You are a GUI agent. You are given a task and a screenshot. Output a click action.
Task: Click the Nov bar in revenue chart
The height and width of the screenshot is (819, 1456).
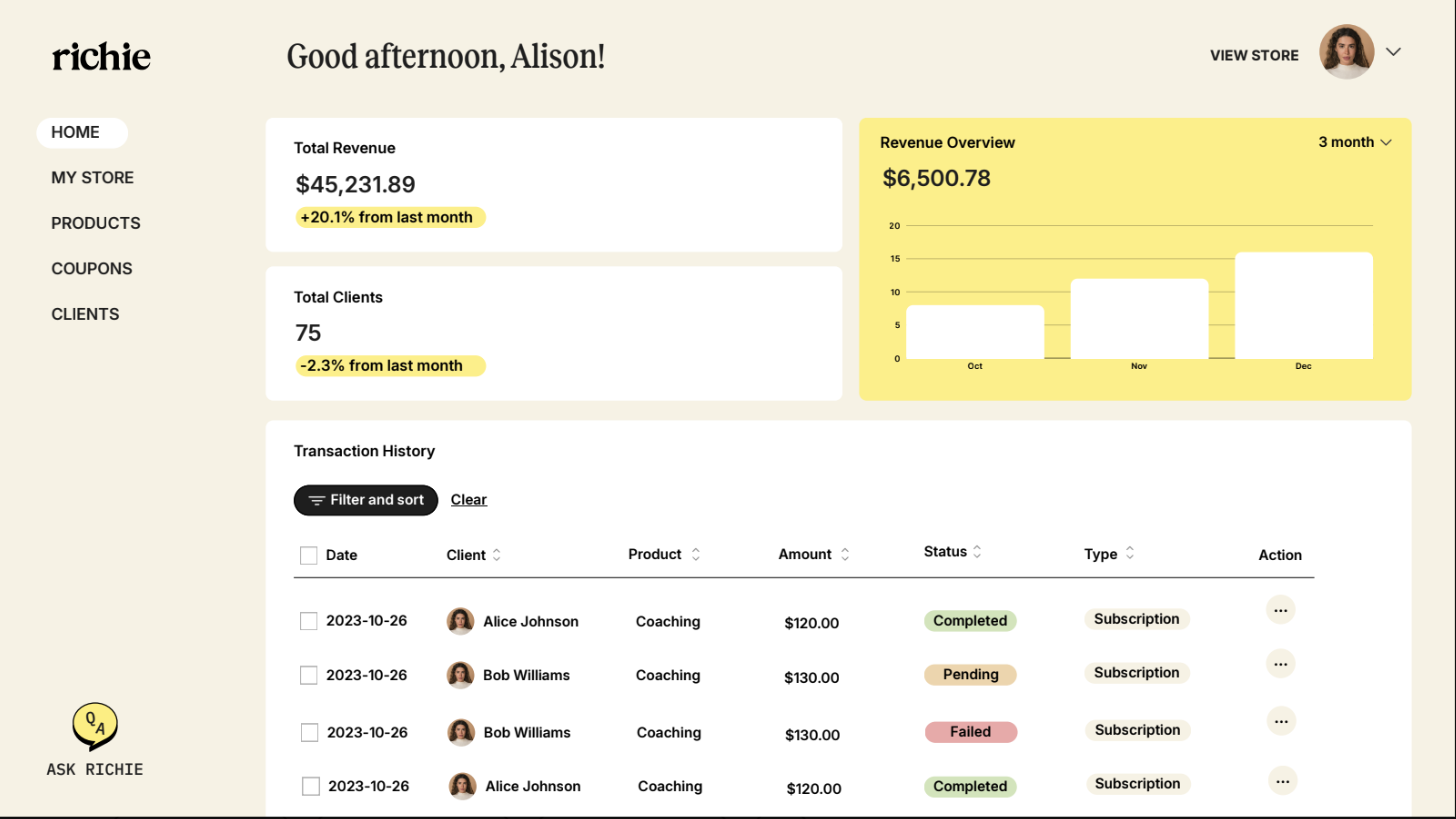click(1139, 319)
